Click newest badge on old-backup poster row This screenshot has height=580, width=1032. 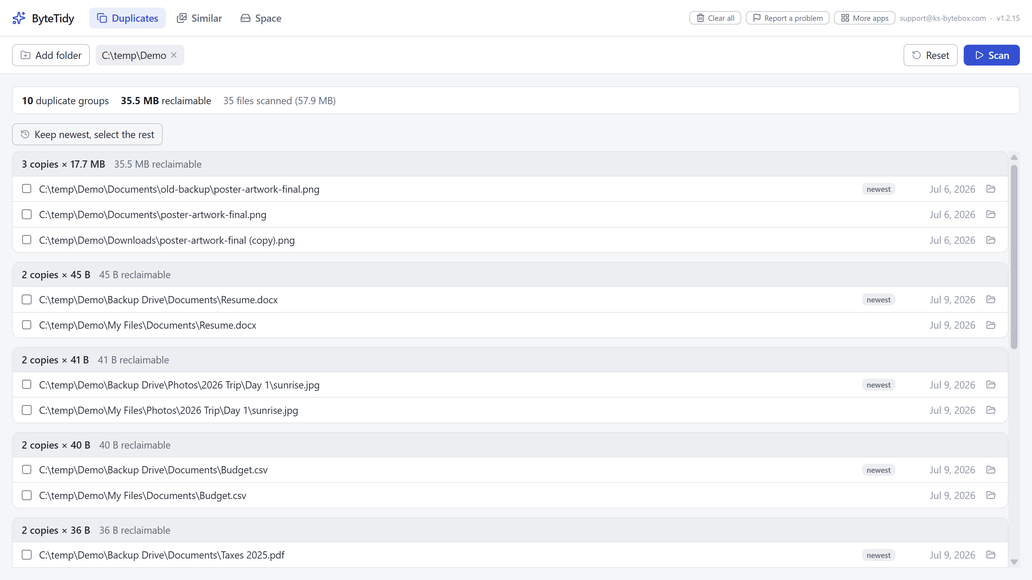click(x=878, y=189)
